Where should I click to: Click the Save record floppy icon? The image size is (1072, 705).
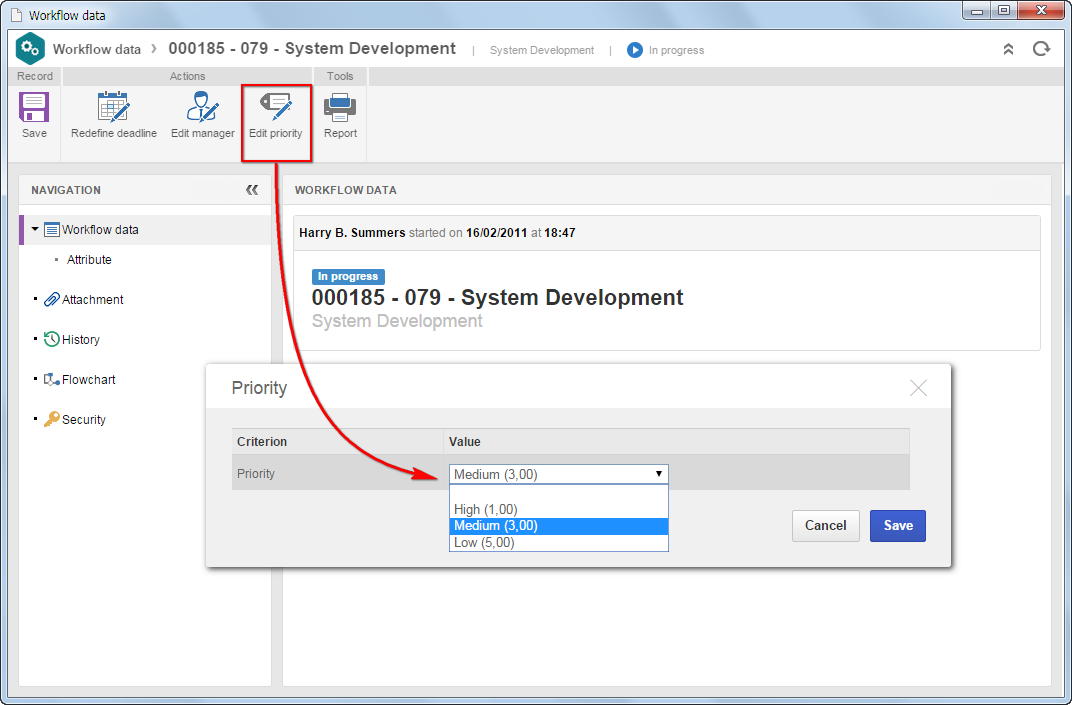34,109
